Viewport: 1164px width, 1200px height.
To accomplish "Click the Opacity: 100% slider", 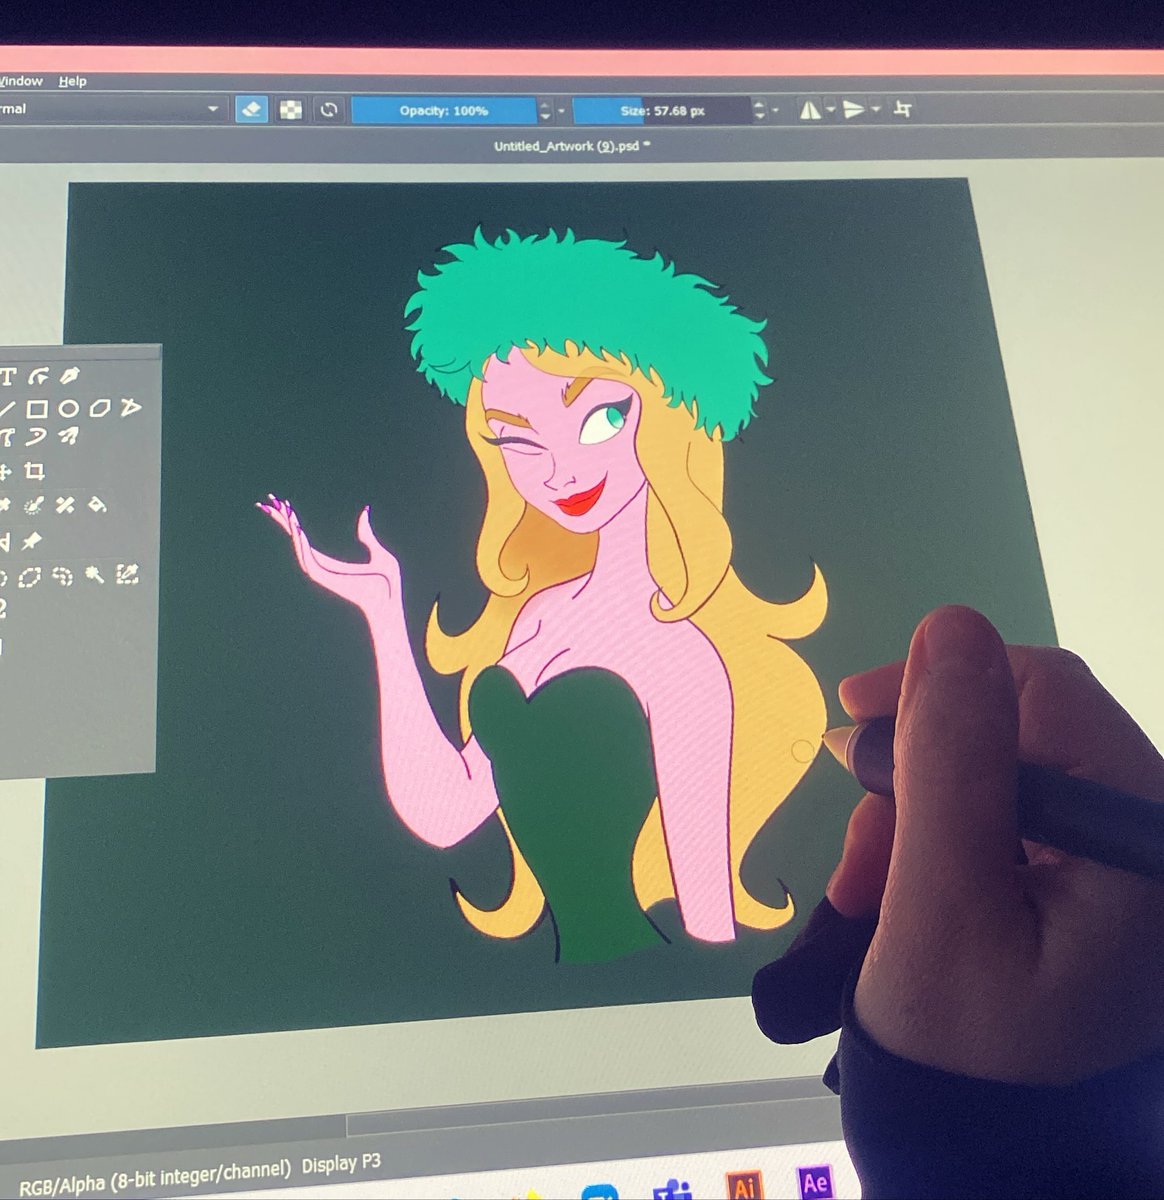I will coord(444,111).
